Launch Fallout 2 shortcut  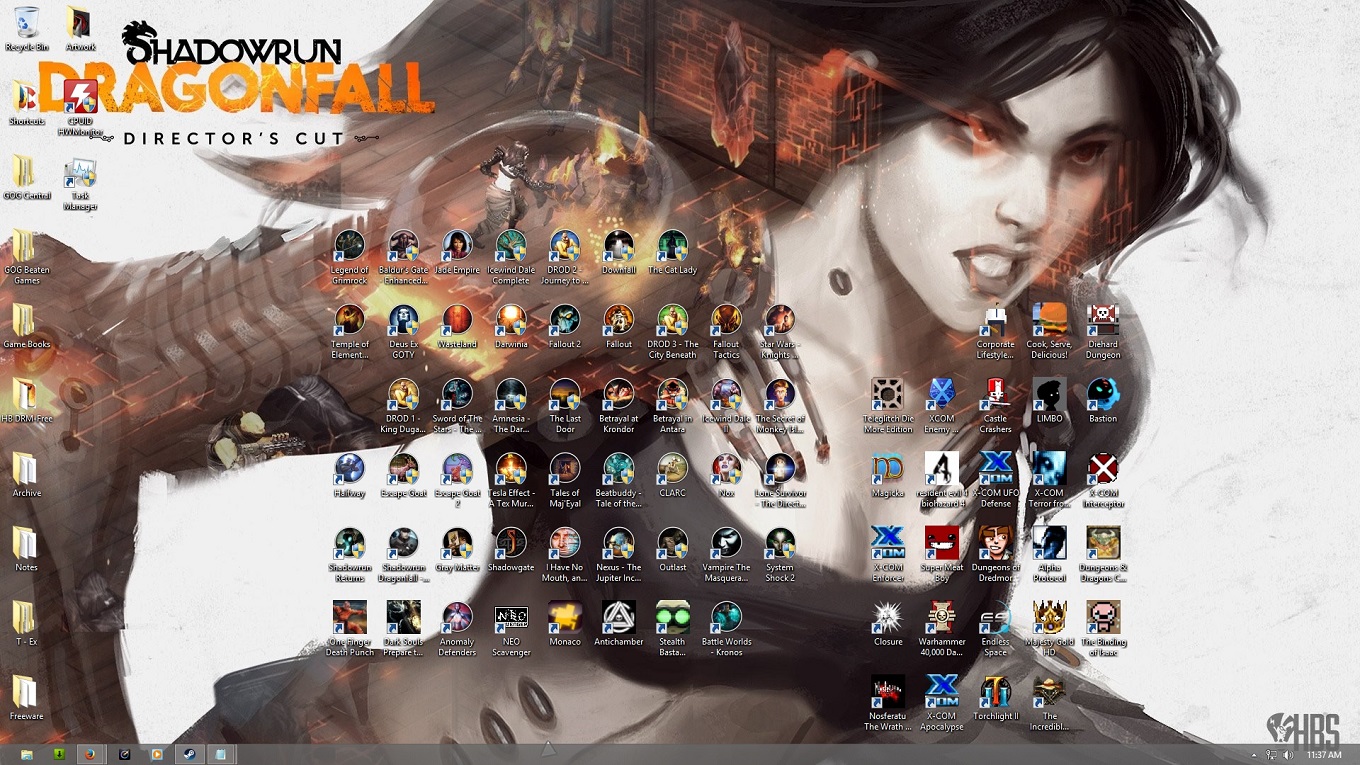(565, 327)
